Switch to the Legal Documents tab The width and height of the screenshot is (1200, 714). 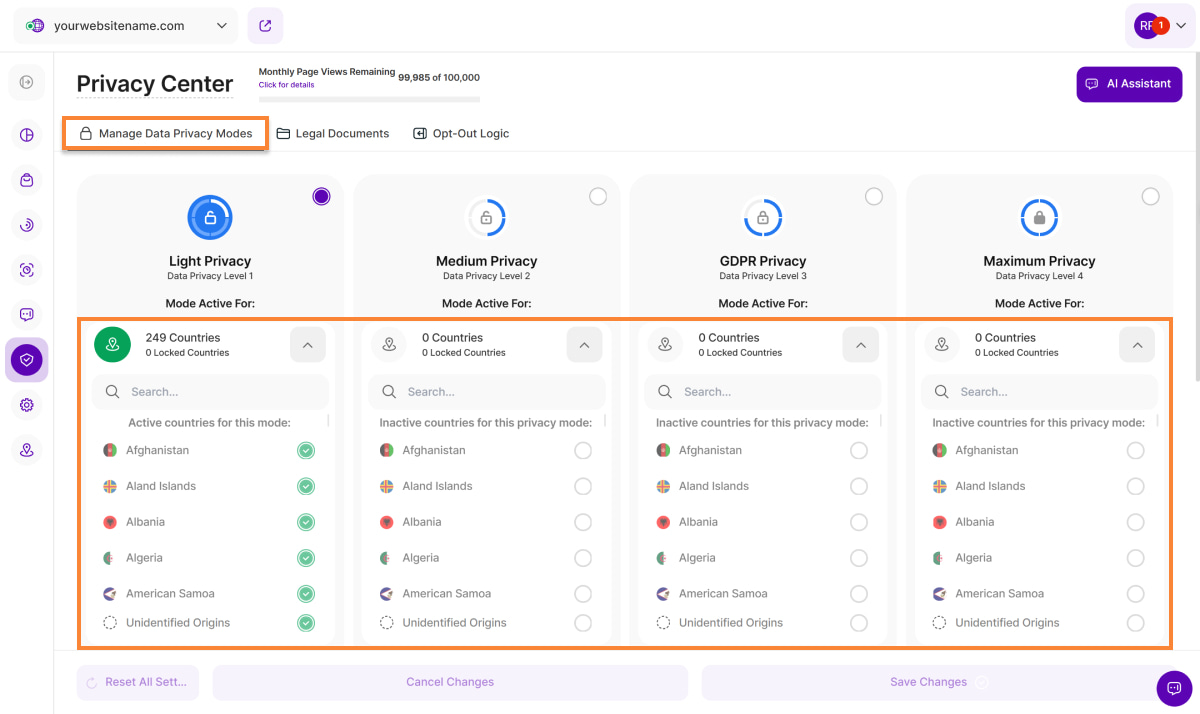[333, 133]
